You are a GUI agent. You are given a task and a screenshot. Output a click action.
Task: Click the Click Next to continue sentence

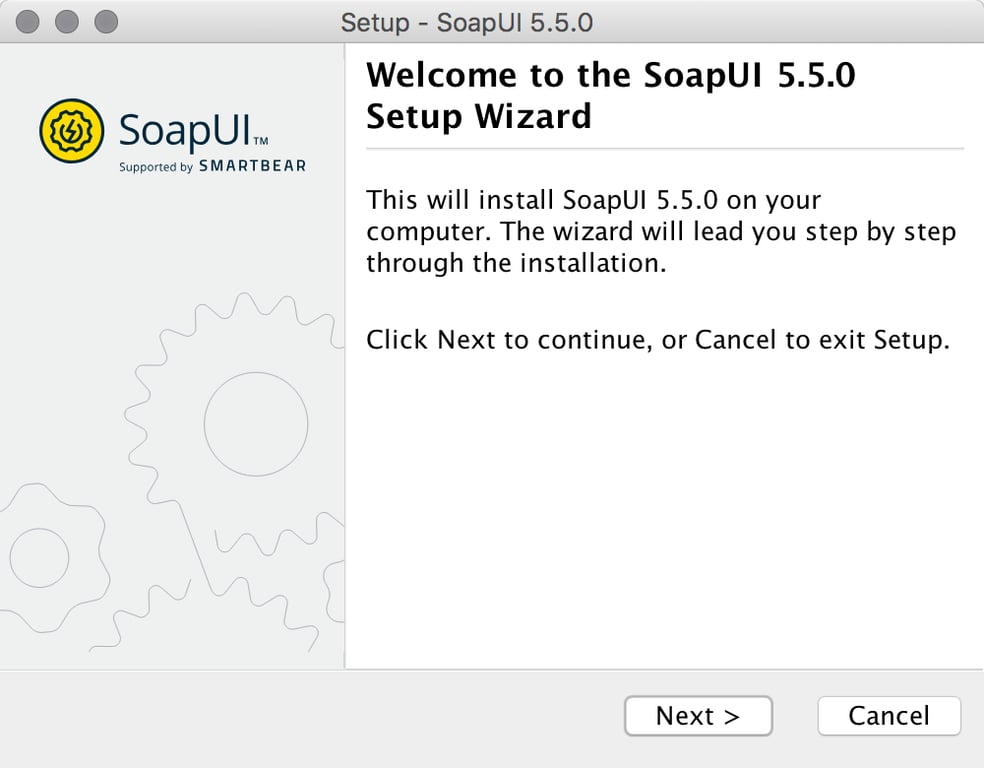[x=655, y=339]
